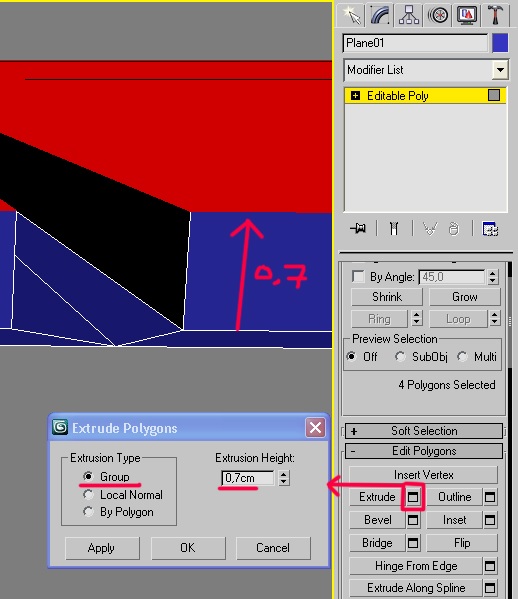
Task: Open the Display panel tab
Action: point(467,15)
